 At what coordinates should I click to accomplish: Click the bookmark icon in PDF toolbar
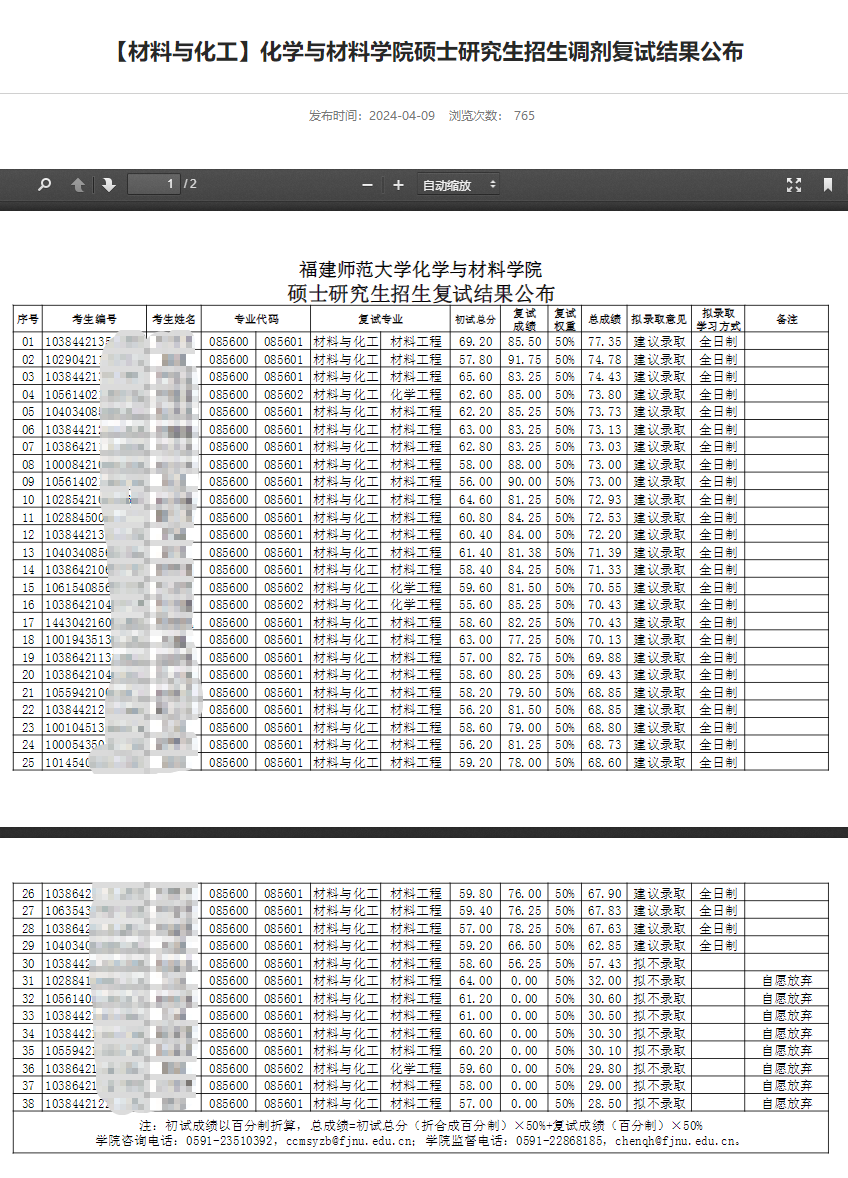click(828, 185)
